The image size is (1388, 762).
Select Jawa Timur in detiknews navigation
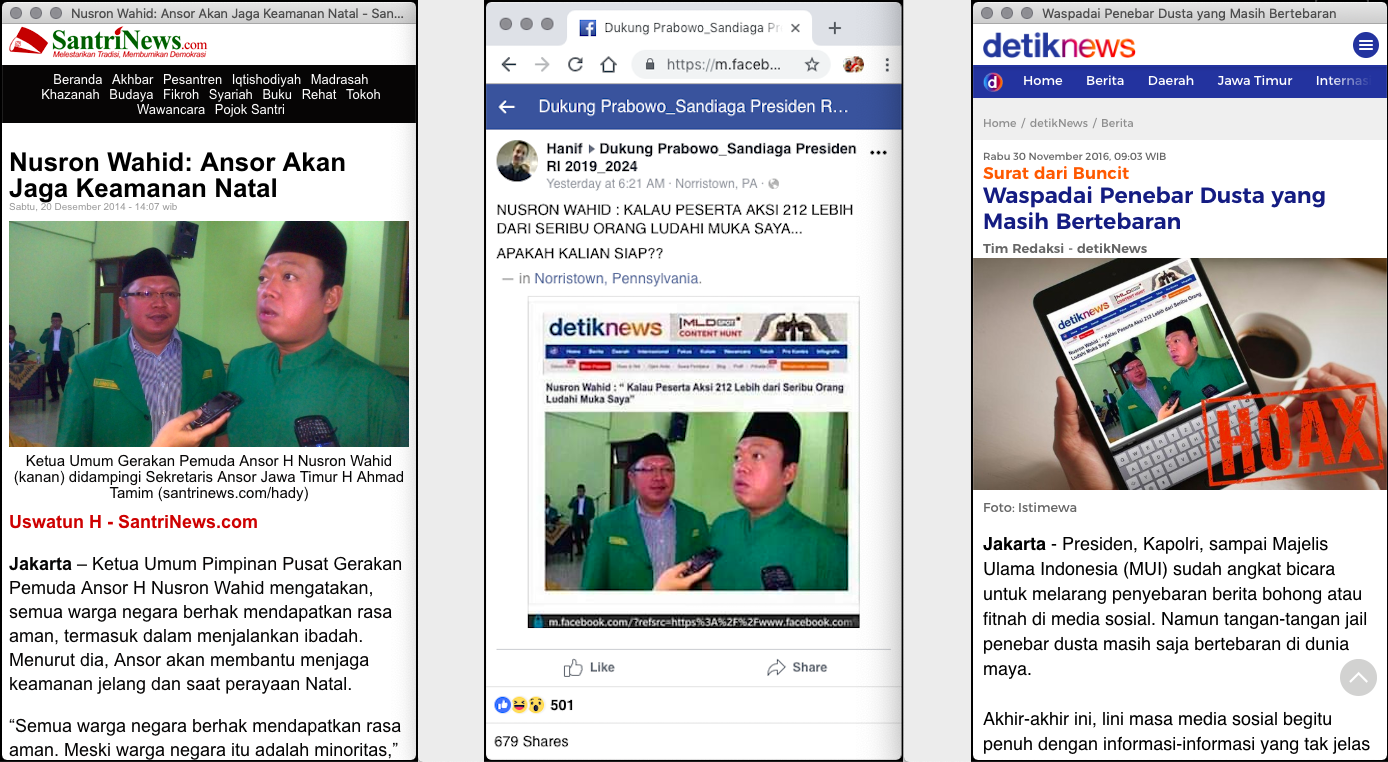[1254, 81]
